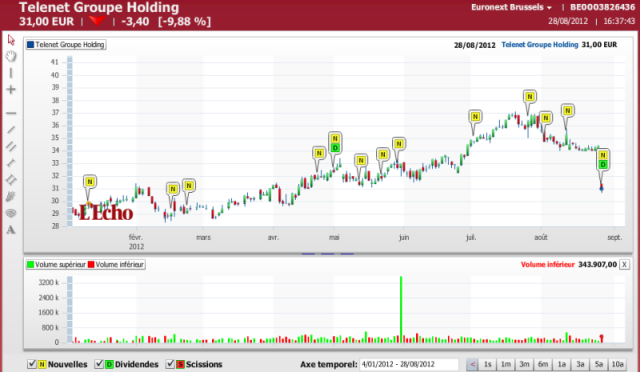The height and width of the screenshot is (372, 640).
Task: Select the hand pan tool
Action: [x=11, y=56]
